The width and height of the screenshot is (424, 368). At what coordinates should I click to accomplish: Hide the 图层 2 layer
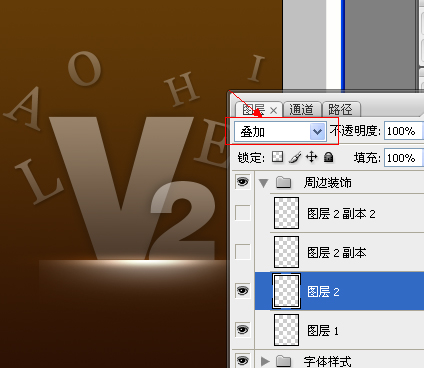coord(242,291)
